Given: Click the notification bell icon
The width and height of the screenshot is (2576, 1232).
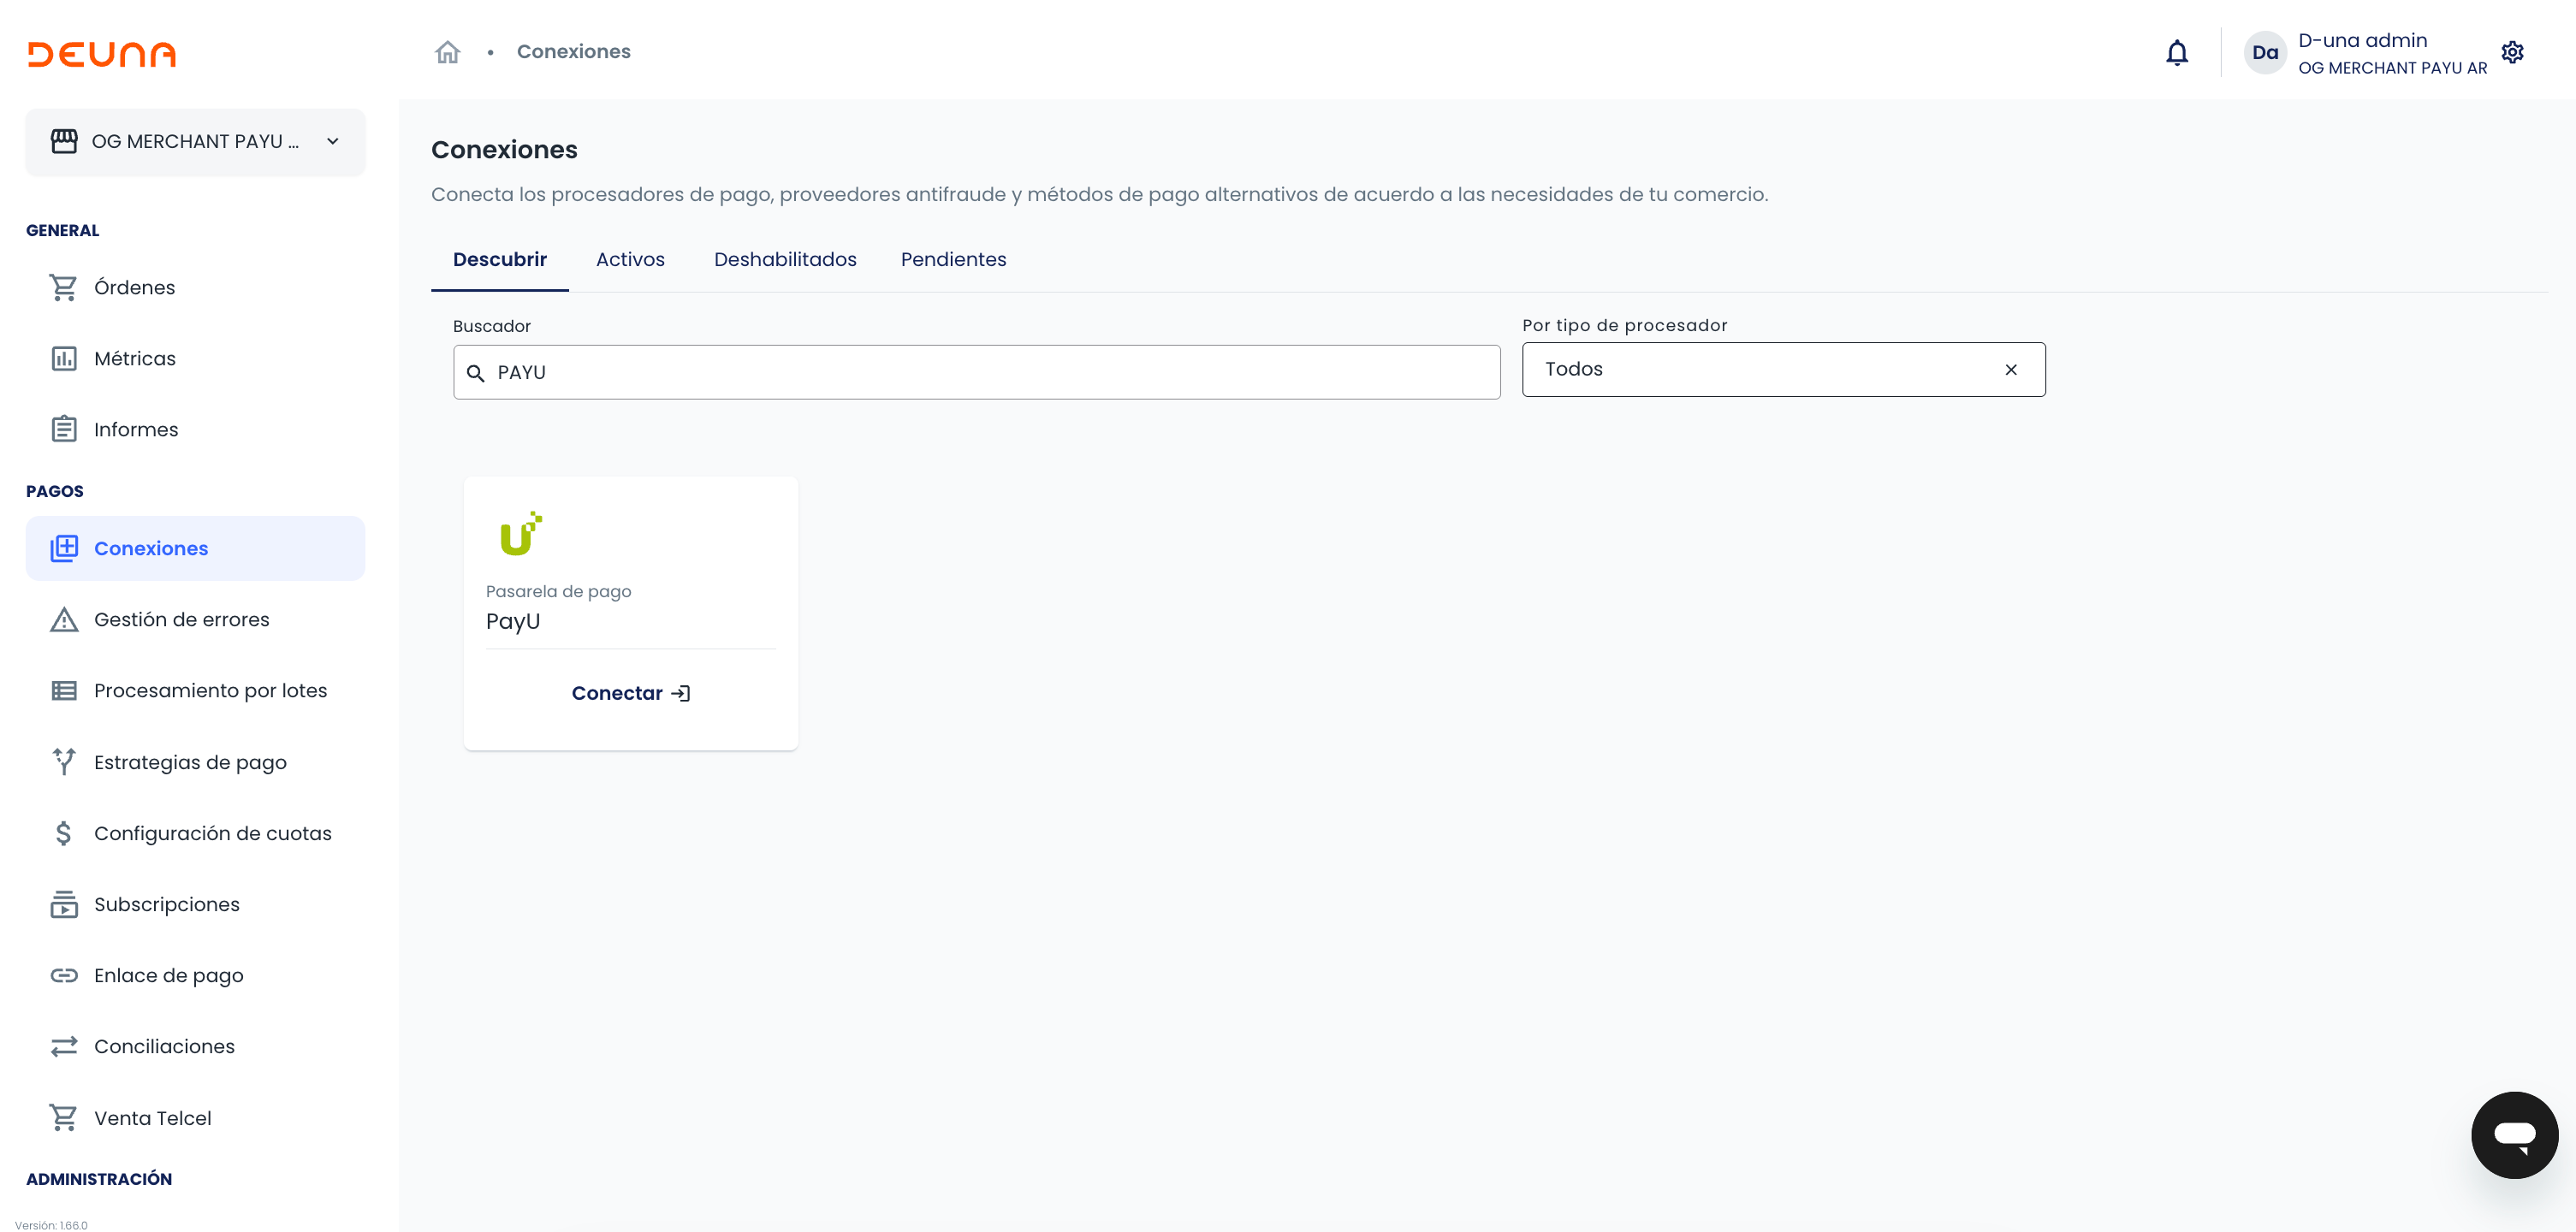Looking at the screenshot, I should (x=2176, y=52).
